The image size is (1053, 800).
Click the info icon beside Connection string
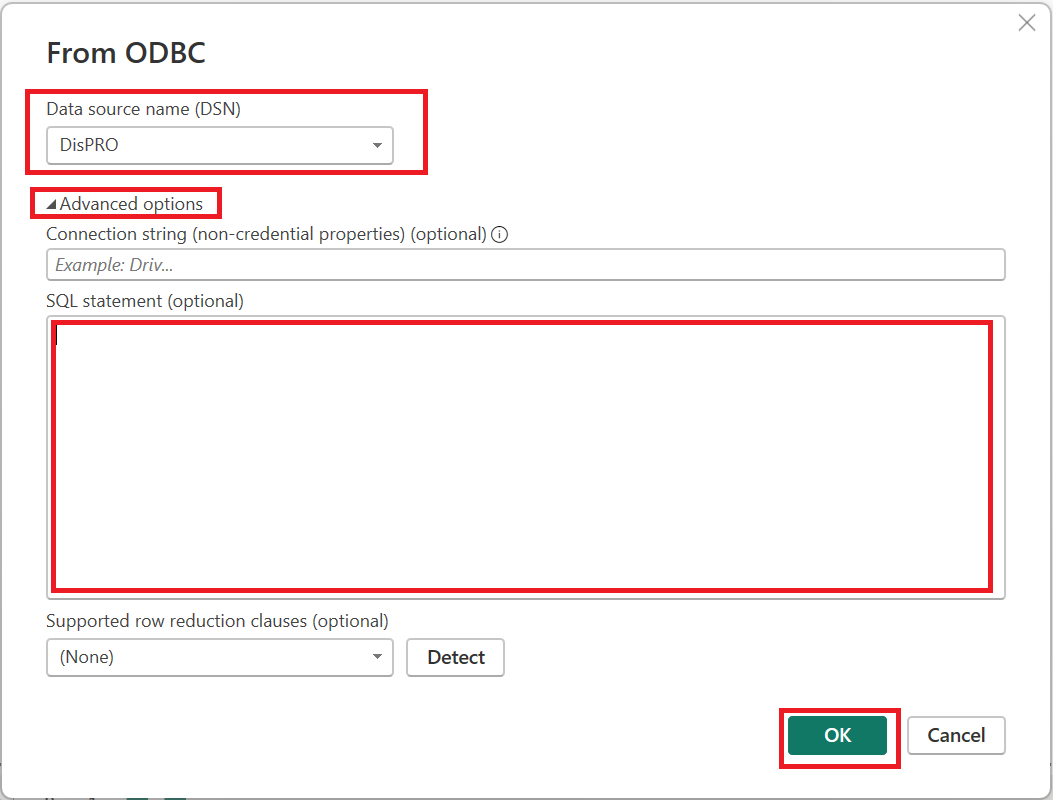(x=498, y=234)
